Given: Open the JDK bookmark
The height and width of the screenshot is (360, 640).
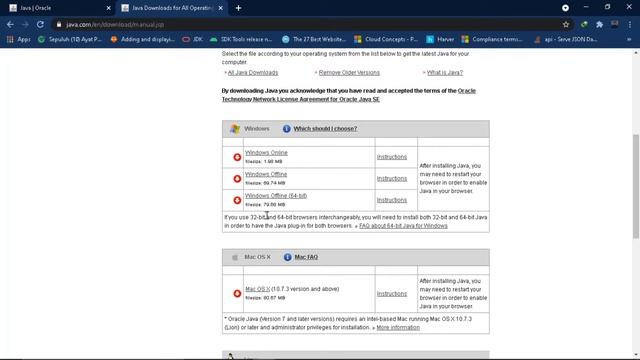Looking at the screenshot, I should 193,39.
